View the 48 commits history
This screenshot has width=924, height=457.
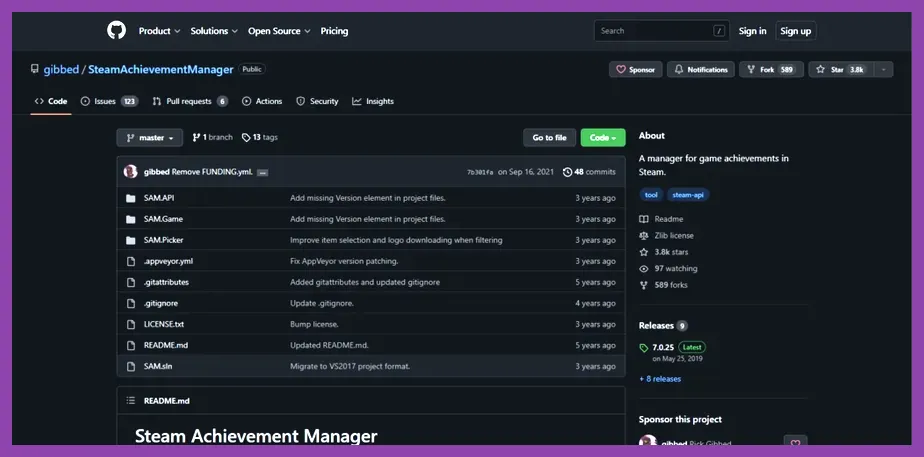(x=589, y=172)
